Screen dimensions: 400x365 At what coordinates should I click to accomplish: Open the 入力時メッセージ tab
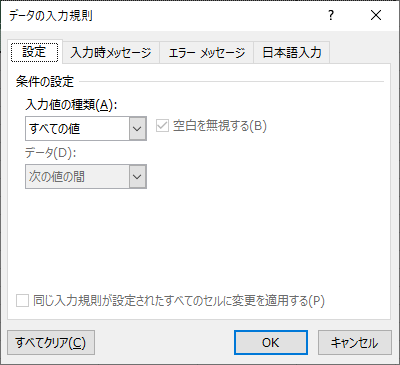pos(111,53)
